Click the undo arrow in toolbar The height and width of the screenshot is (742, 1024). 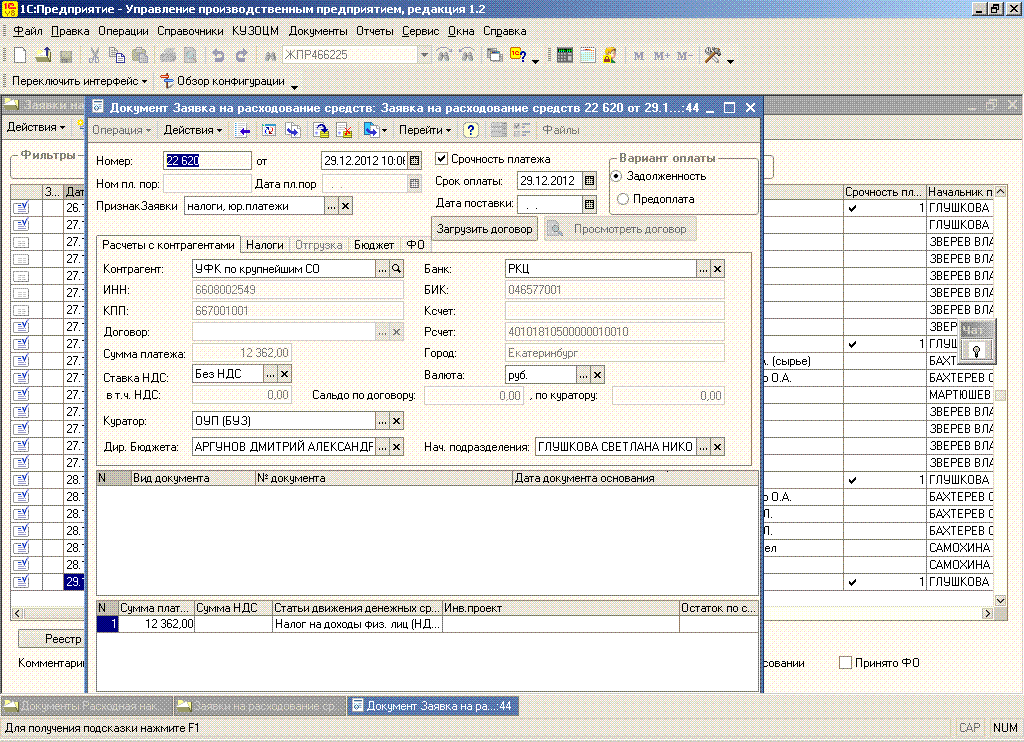pyautogui.click(x=218, y=56)
